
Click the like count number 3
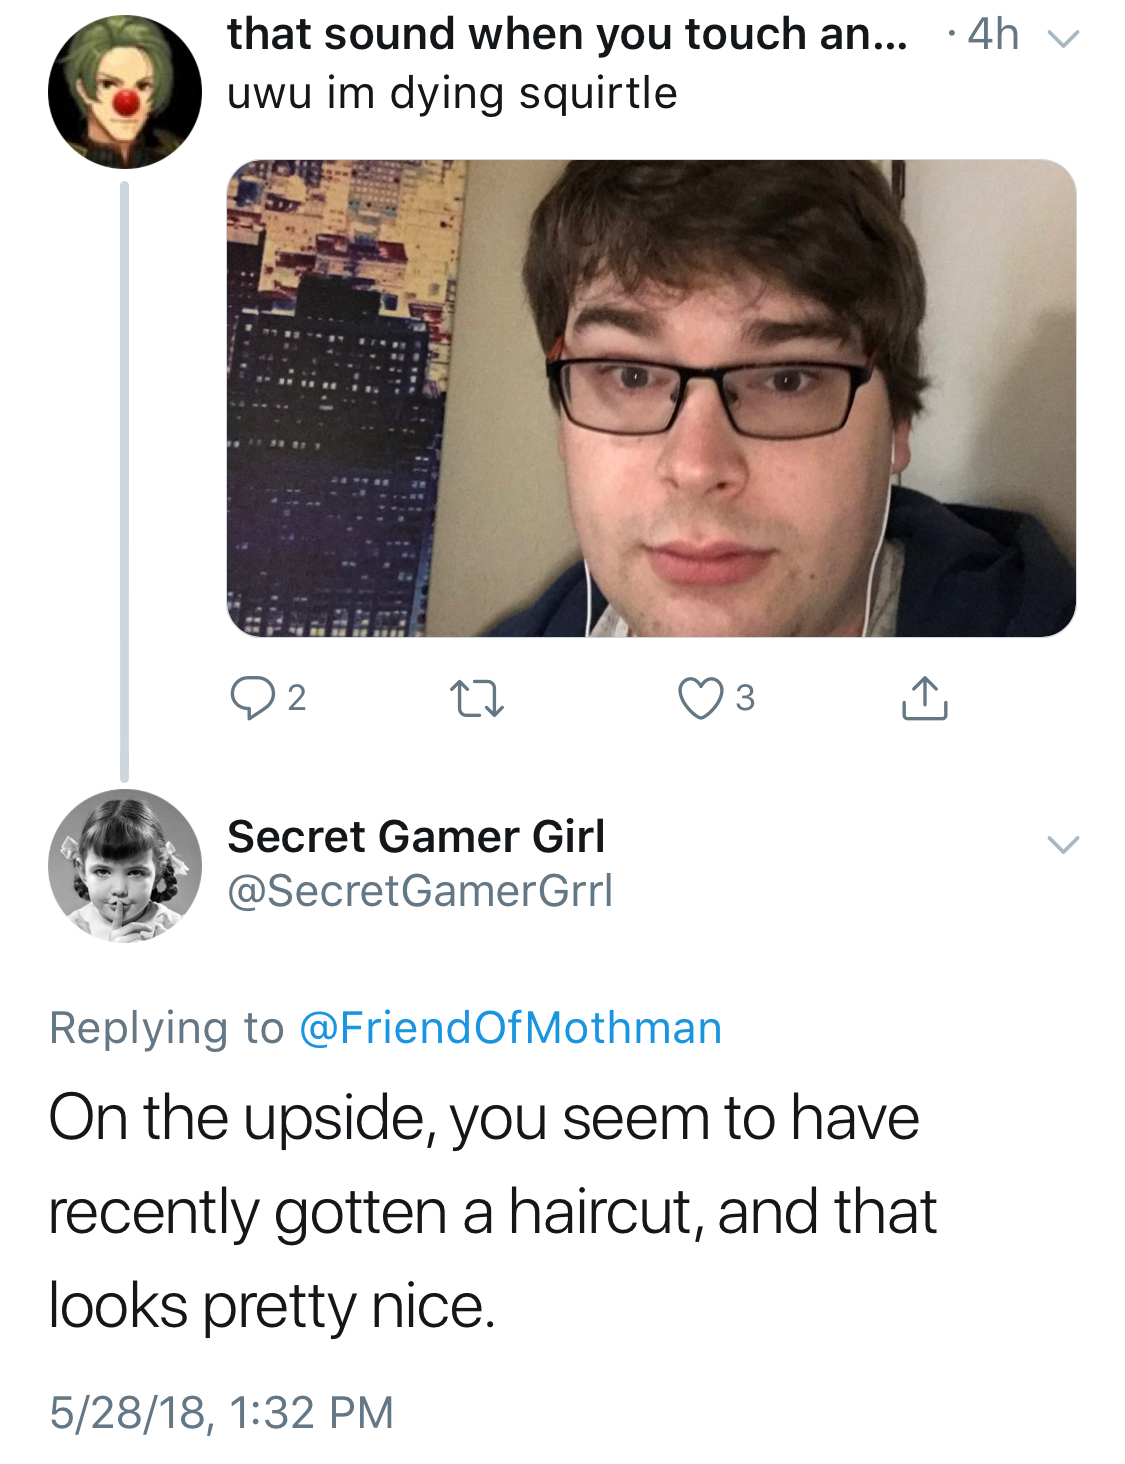(745, 698)
